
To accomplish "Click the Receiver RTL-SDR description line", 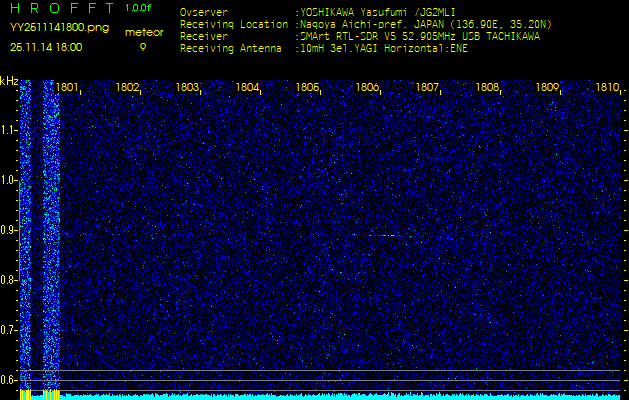I will 420,36.
